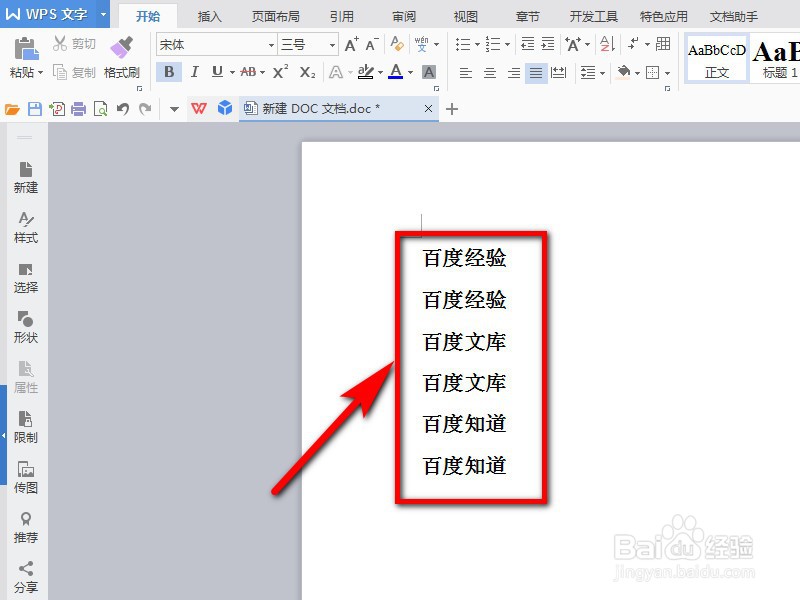800x600 pixels.
Task: Click the sort A-Z icon
Action: (607, 44)
